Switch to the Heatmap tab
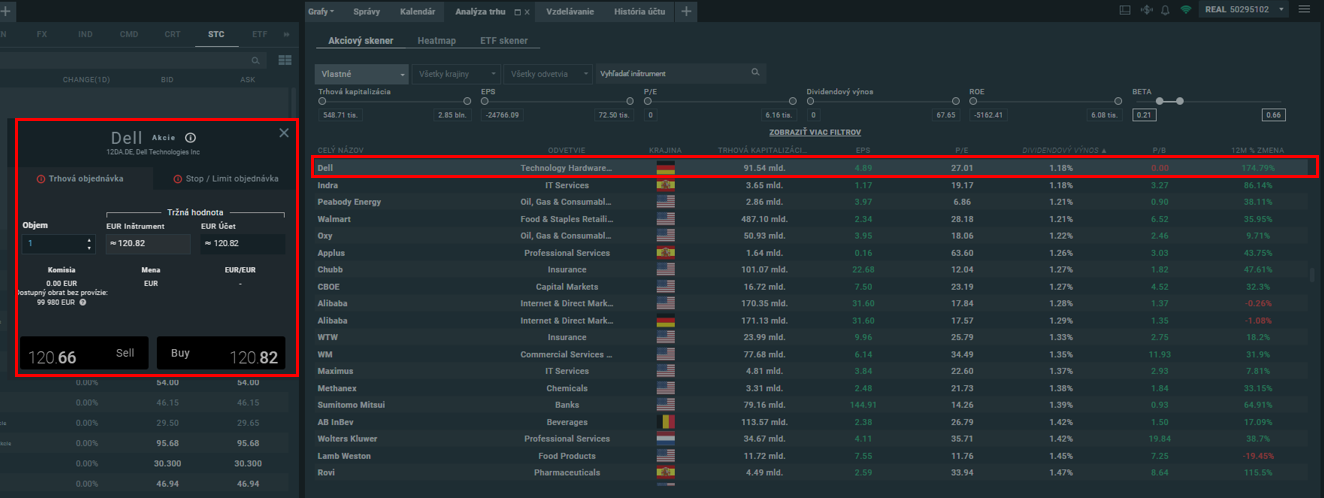The height and width of the screenshot is (498, 1324). coord(436,41)
